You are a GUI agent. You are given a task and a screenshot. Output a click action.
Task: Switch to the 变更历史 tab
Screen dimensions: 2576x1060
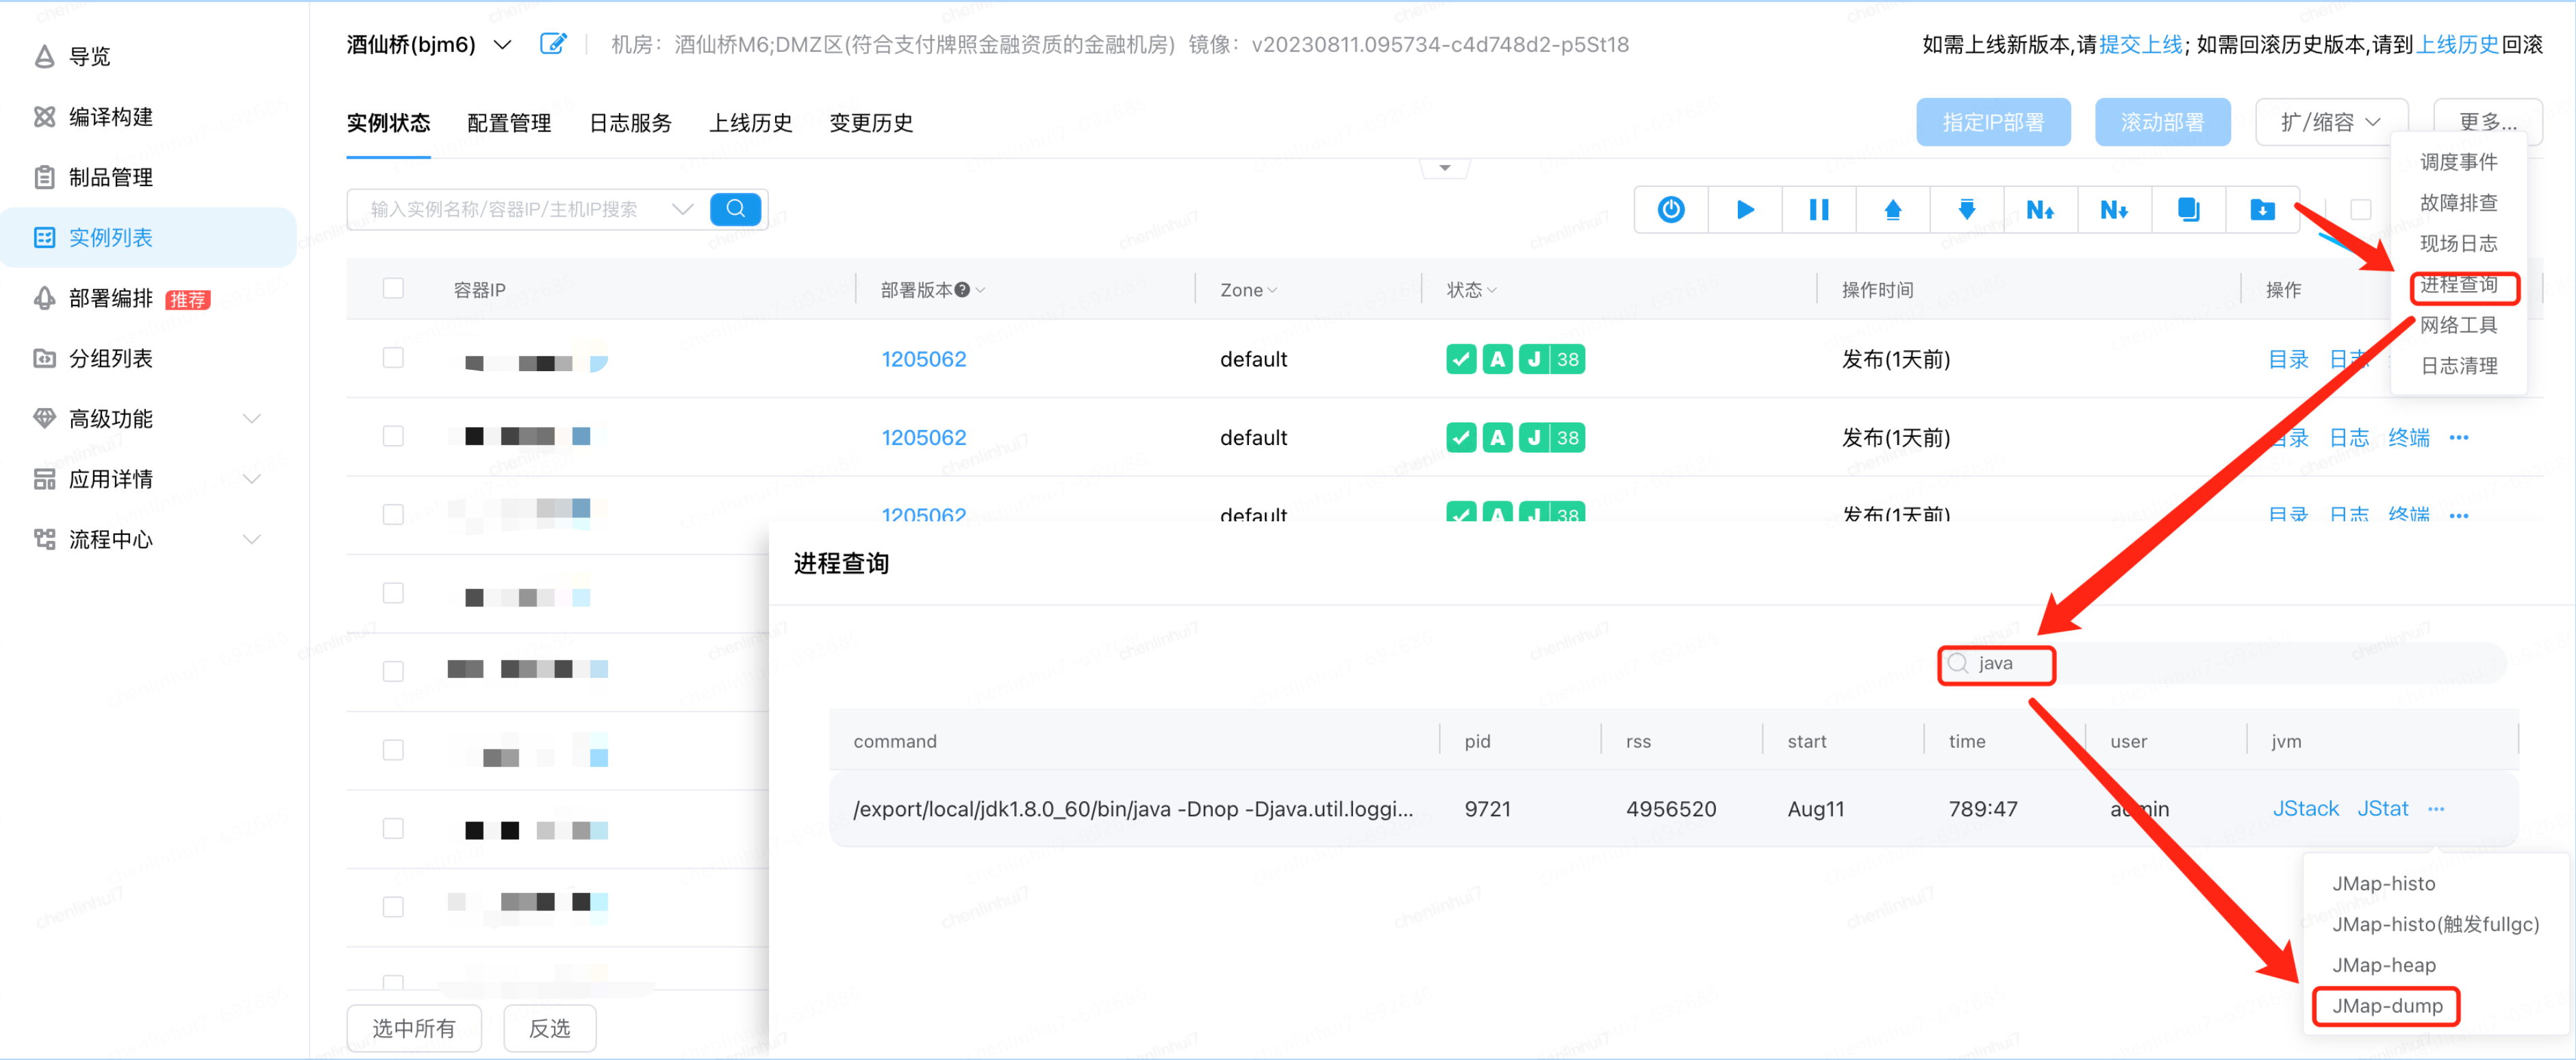pos(871,123)
